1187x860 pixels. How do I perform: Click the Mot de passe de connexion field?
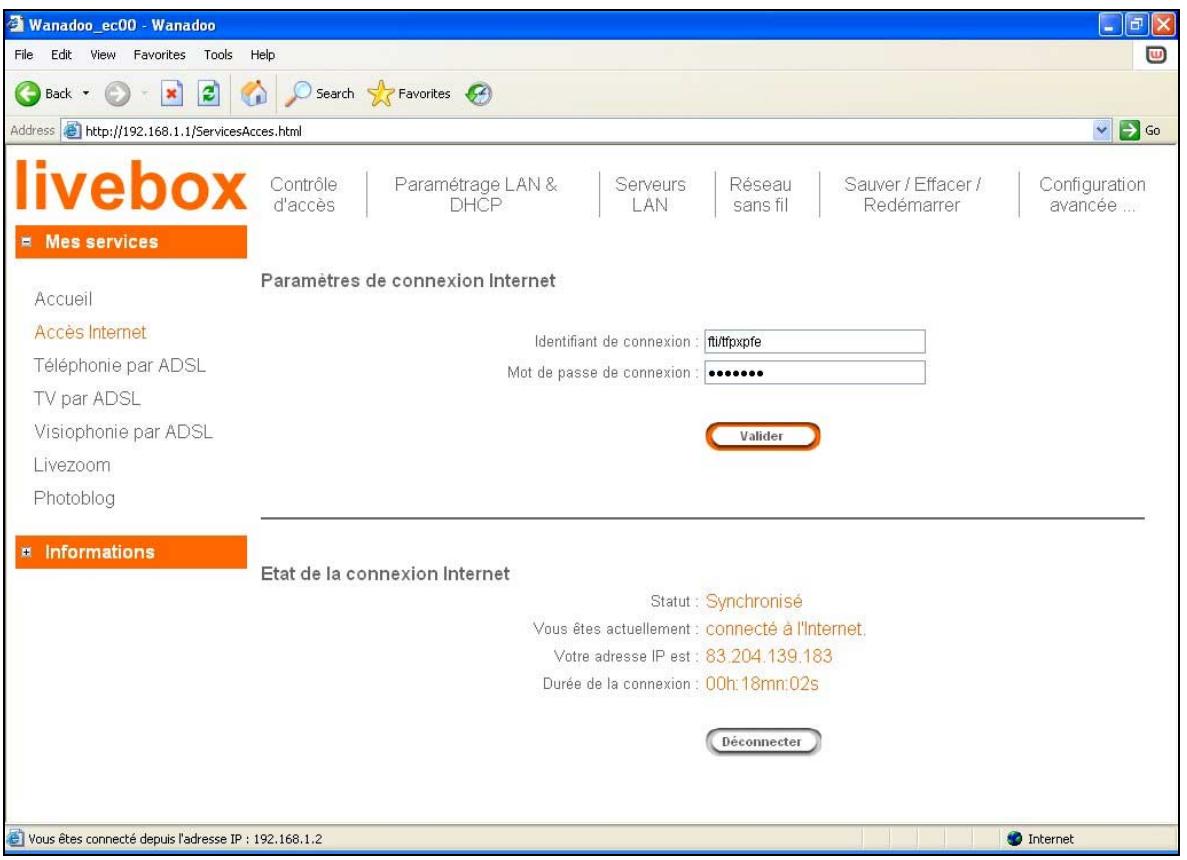coord(815,372)
